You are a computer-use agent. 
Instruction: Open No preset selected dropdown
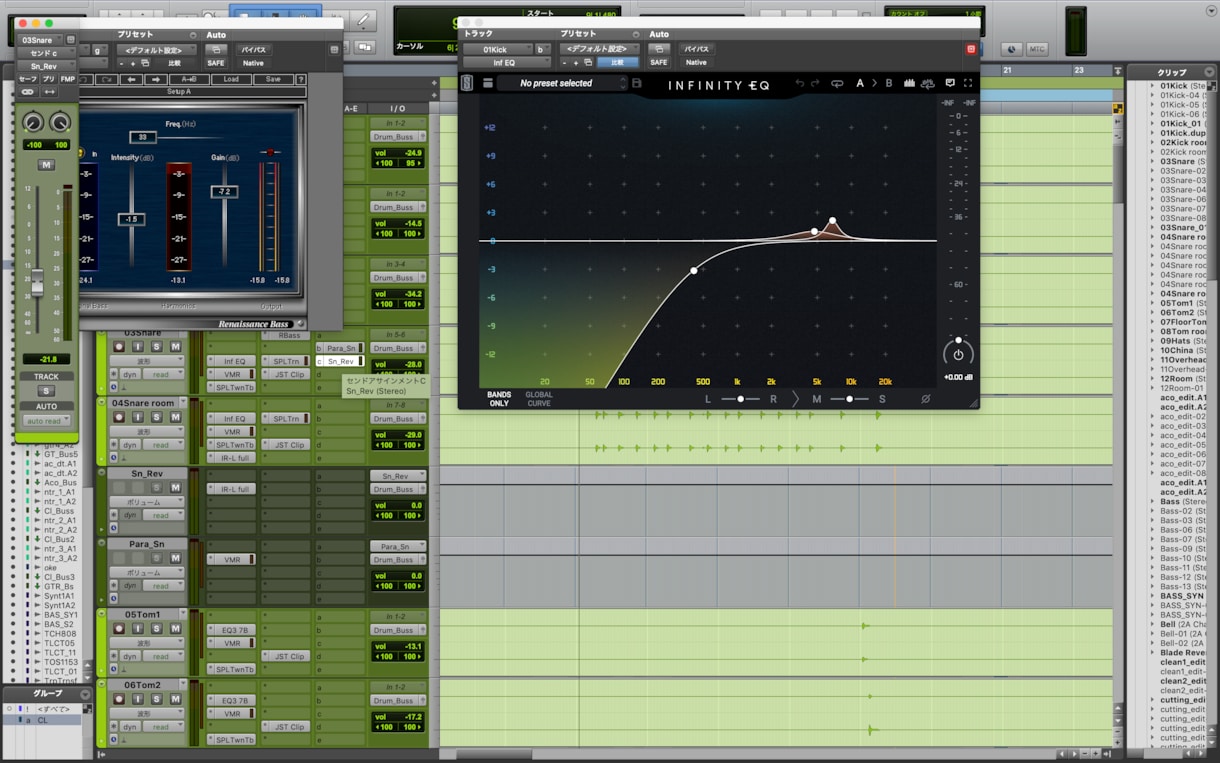click(562, 83)
